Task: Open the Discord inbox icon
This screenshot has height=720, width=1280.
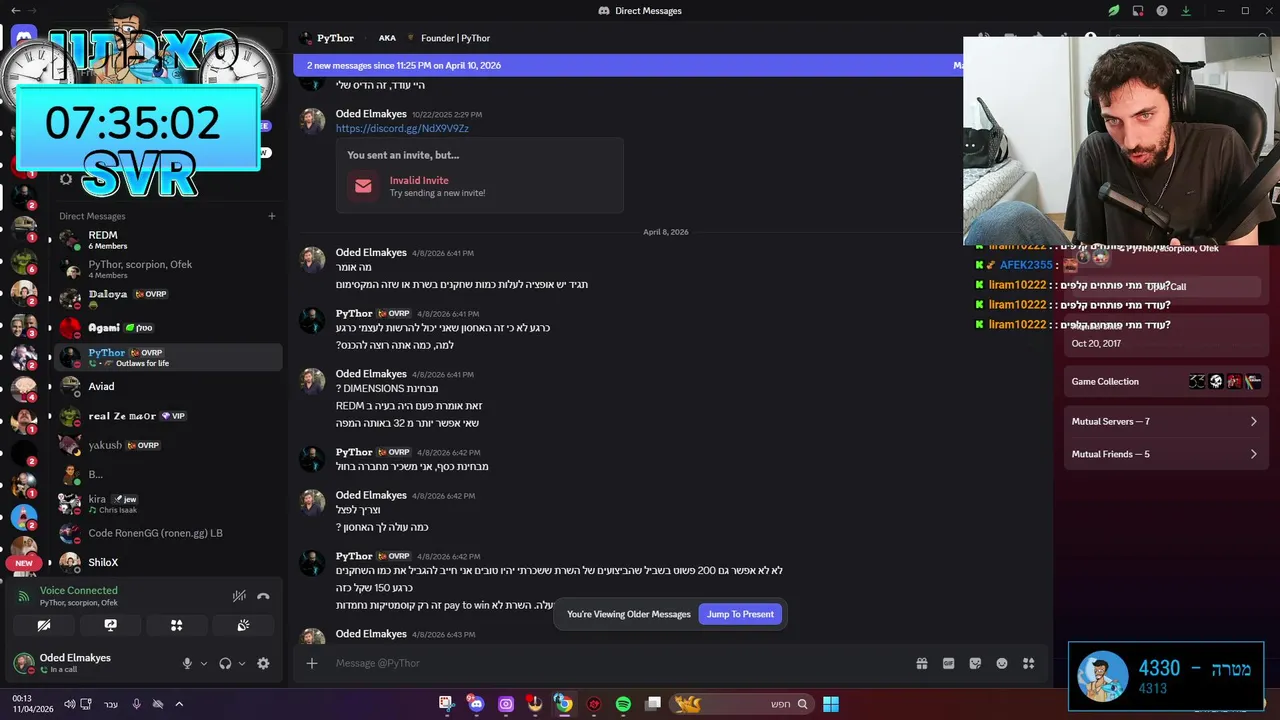Action: point(1138,11)
